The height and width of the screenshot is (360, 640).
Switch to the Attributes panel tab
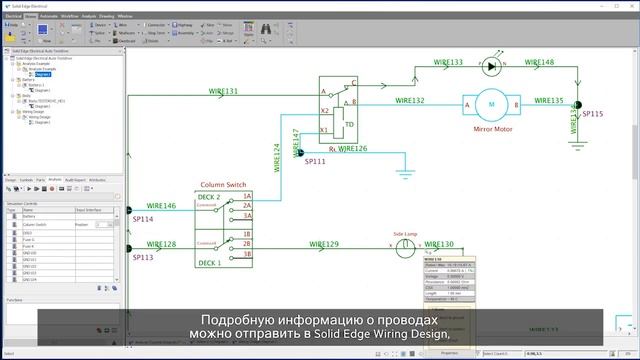pyautogui.click(x=97, y=180)
